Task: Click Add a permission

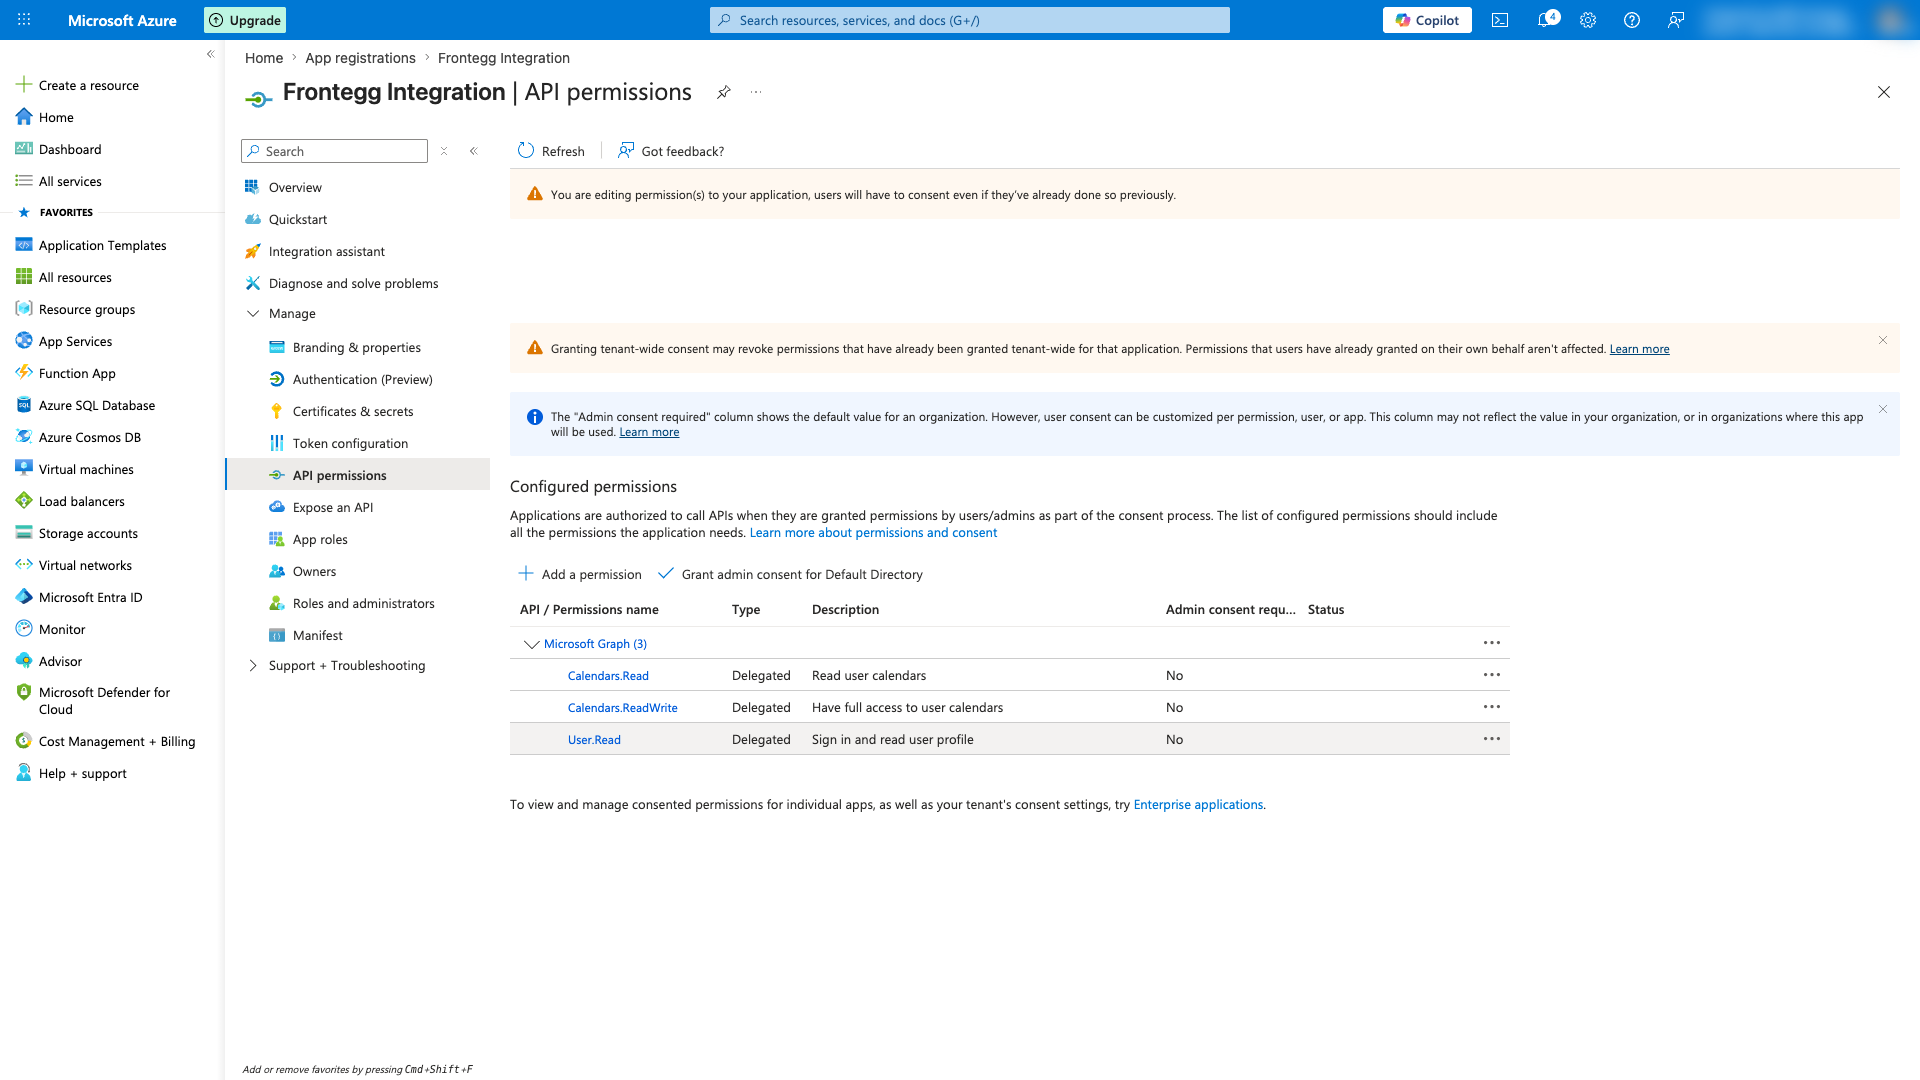Action: click(x=580, y=574)
